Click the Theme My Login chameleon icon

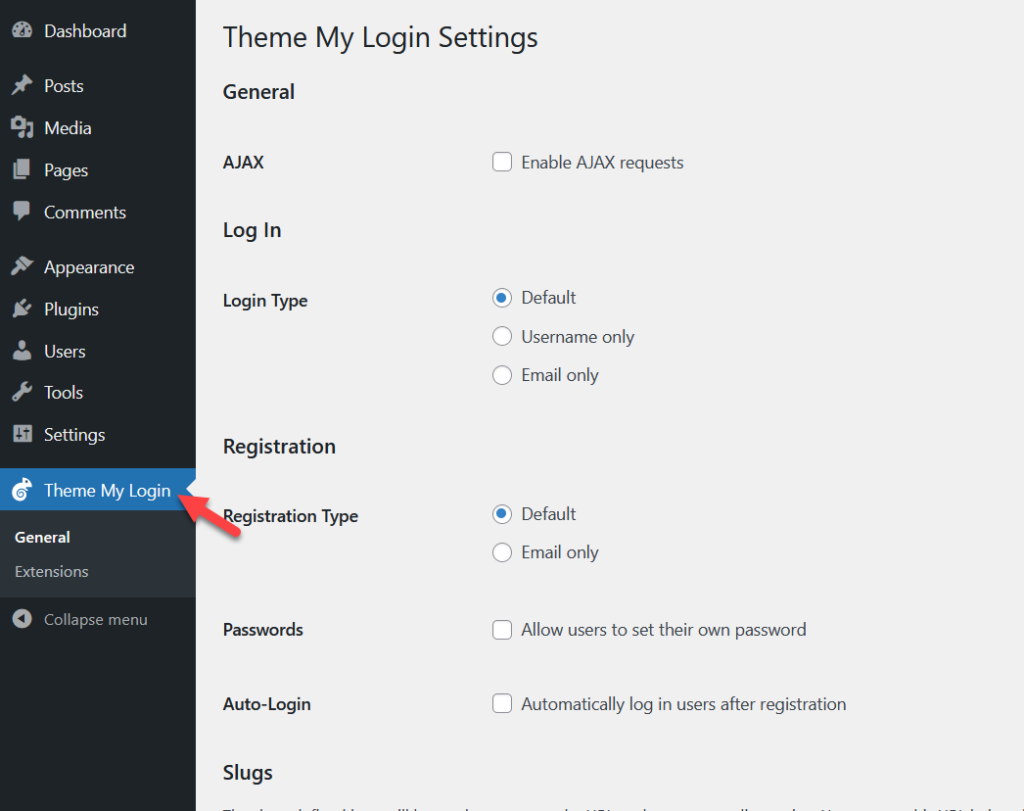[22, 490]
